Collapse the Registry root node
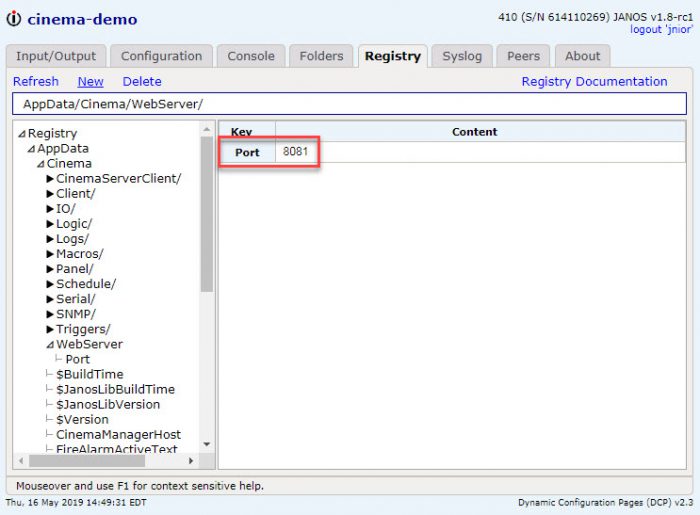 click(22, 133)
